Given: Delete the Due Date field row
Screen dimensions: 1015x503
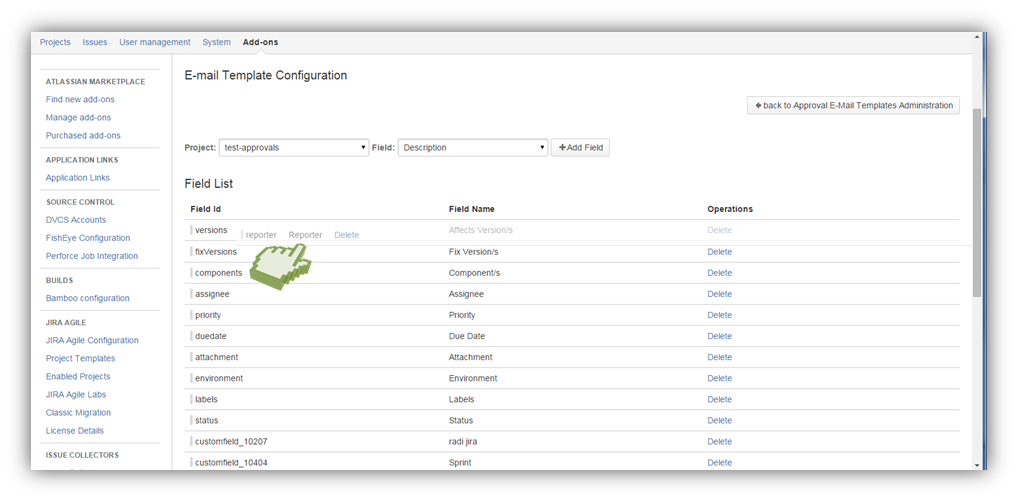Looking at the screenshot, I should point(719,336).
